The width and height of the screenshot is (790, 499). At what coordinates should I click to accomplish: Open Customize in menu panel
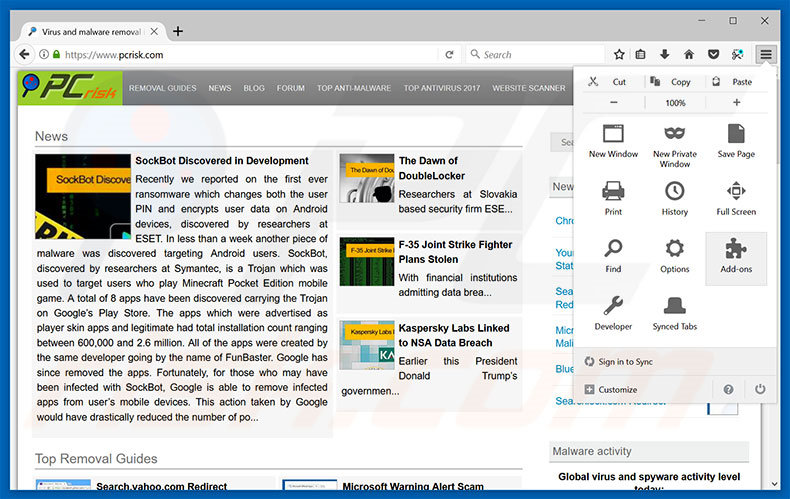(611, 390)
